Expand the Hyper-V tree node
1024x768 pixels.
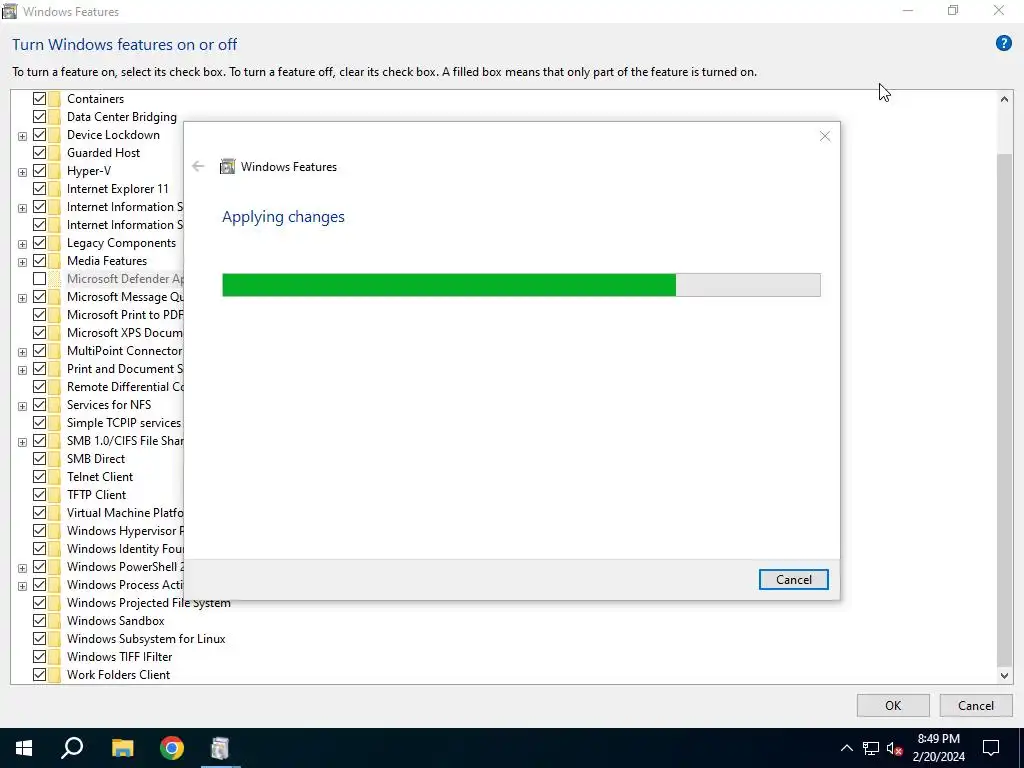[22, 172]
